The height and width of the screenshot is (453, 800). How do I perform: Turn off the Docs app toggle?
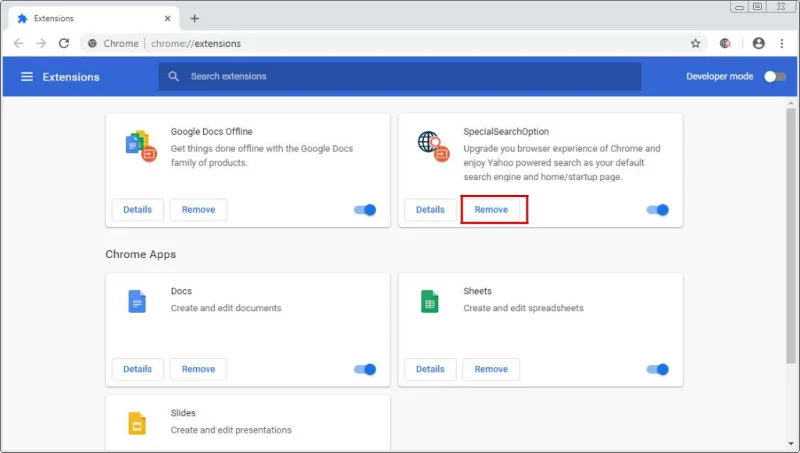tap(365, 369)
